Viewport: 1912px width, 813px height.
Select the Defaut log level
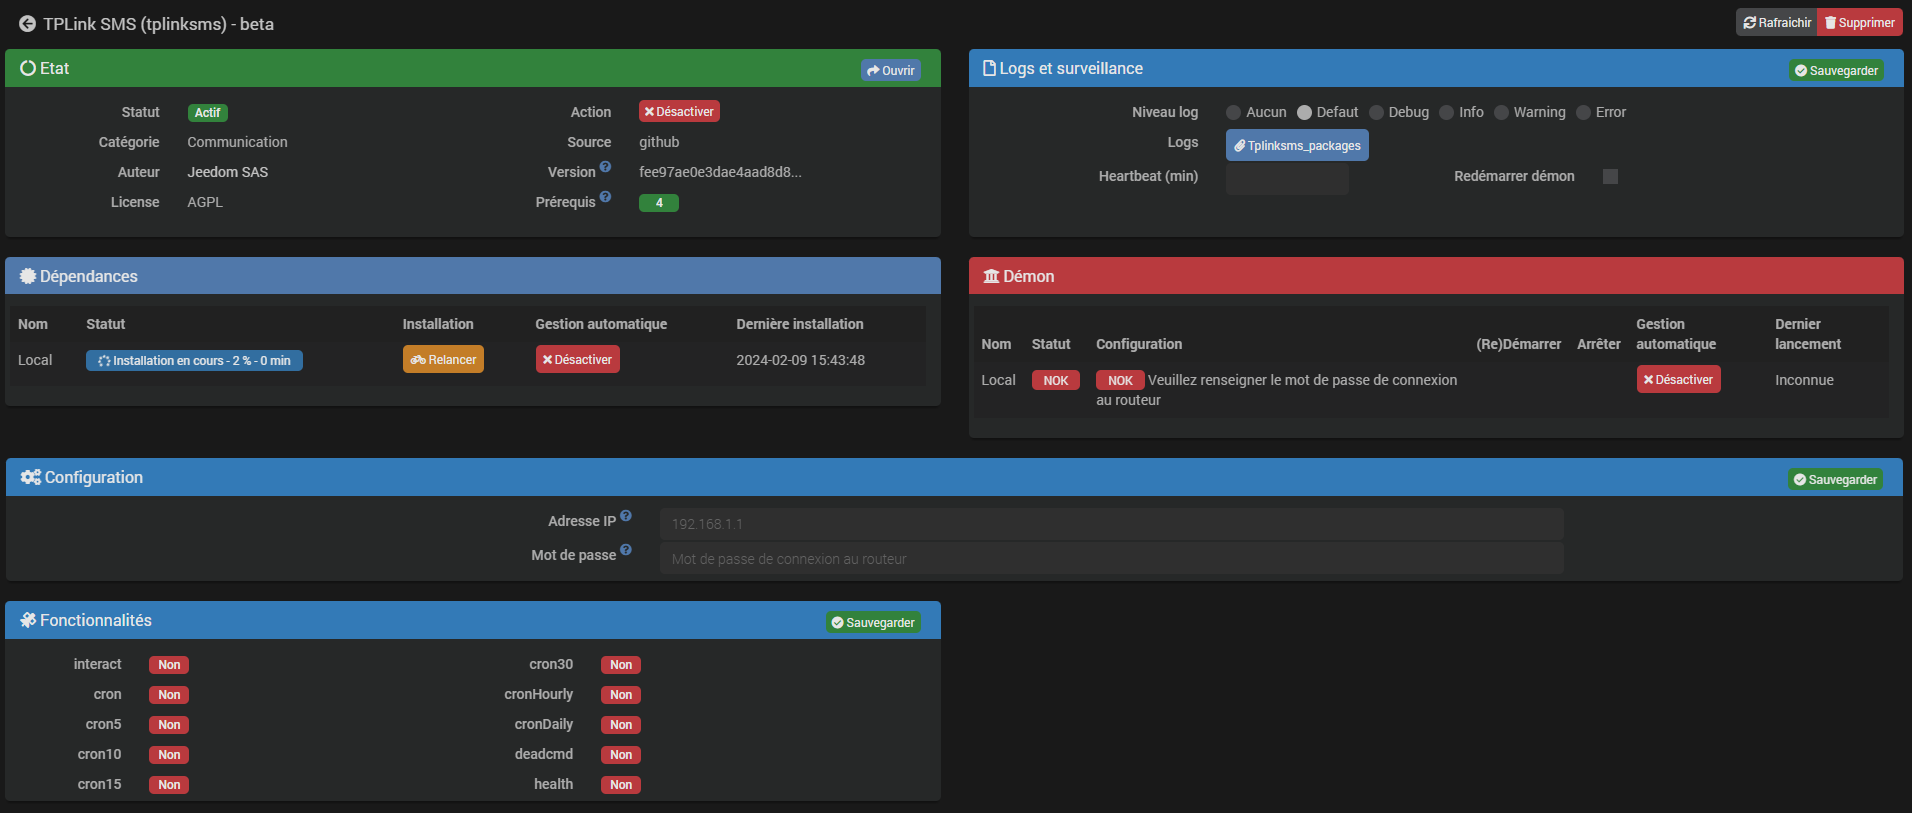(x=1304, y=112)
